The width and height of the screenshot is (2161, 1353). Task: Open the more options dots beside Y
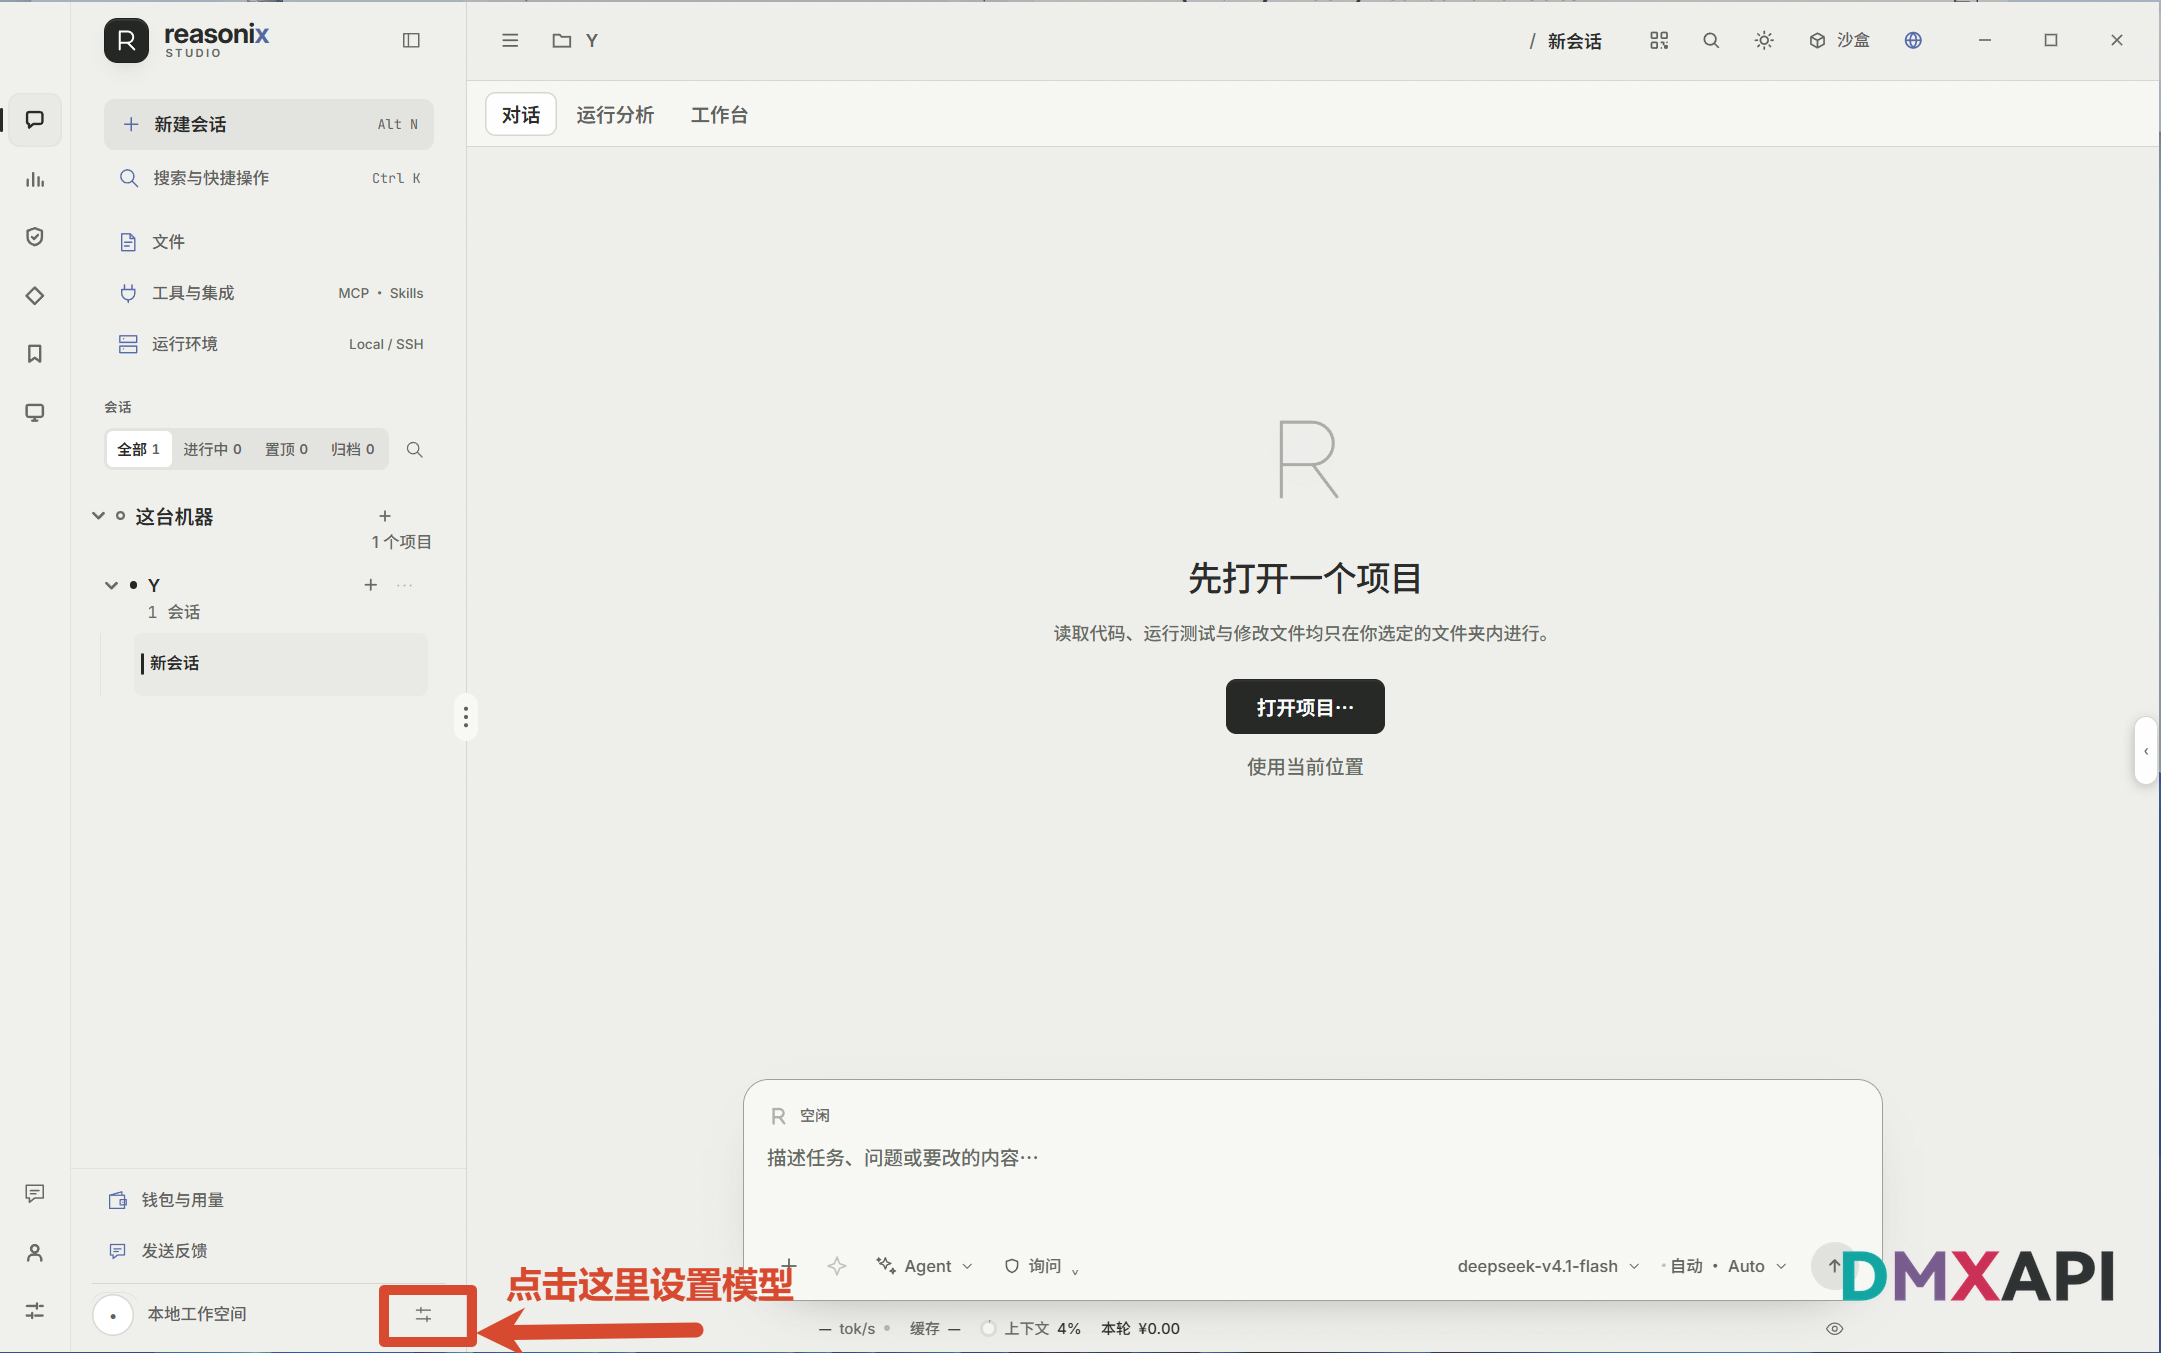point(404,585)
